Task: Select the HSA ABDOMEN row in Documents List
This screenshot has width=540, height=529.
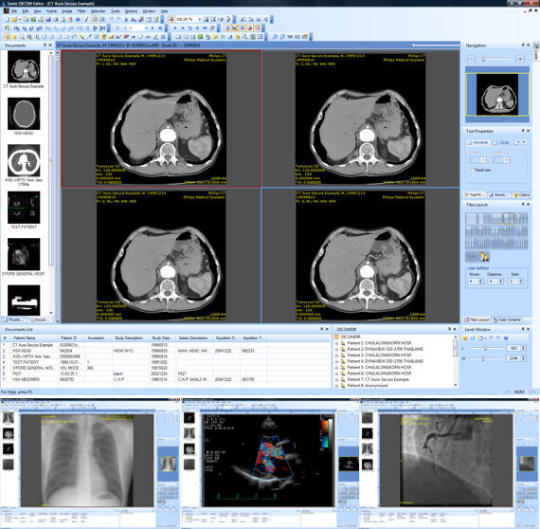Action: click(165, 380)
